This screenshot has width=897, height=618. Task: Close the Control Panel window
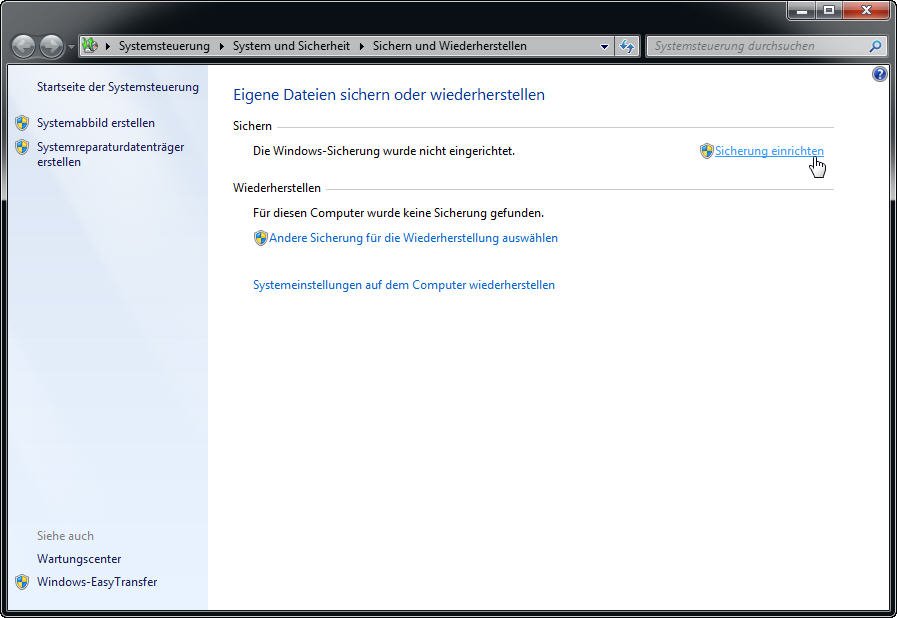click(866, 11)
